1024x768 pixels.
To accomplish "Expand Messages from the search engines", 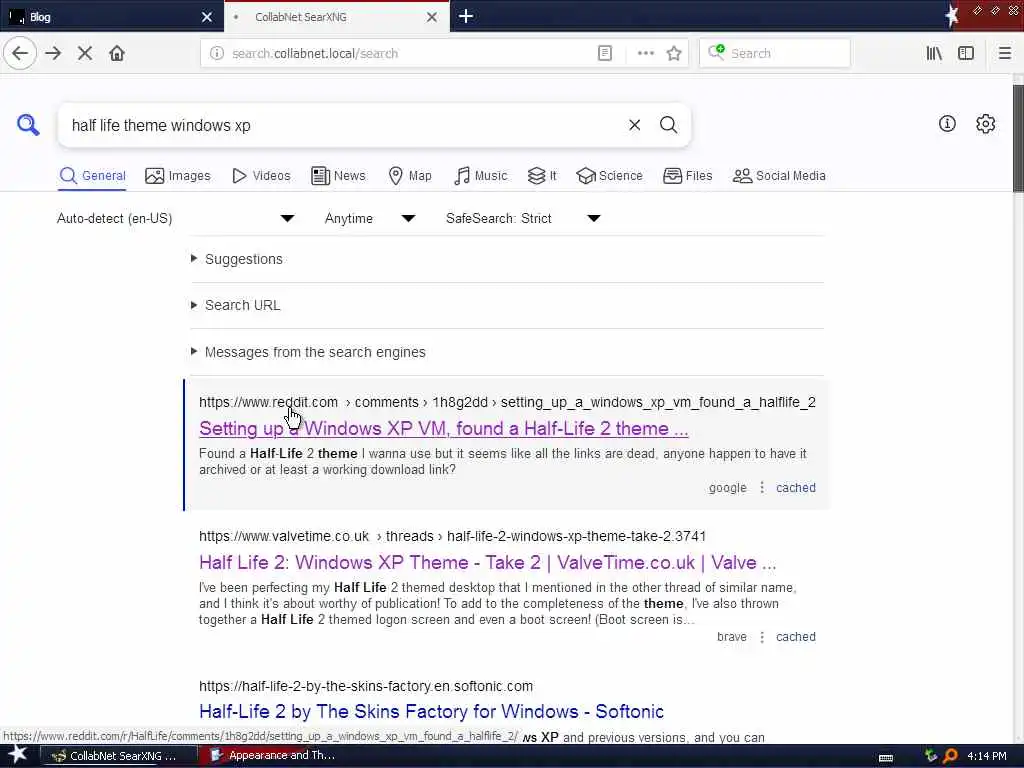I will [315, 352].
